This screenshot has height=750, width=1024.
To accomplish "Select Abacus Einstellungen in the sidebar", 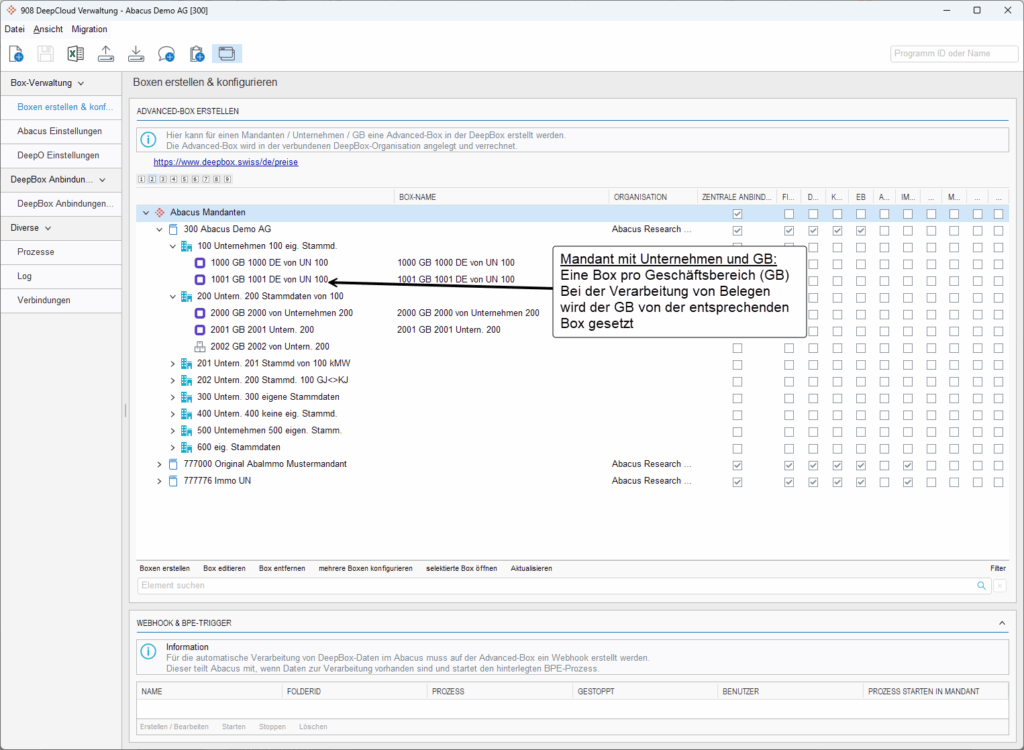I will pyautogui.click(x=58, y=131).
